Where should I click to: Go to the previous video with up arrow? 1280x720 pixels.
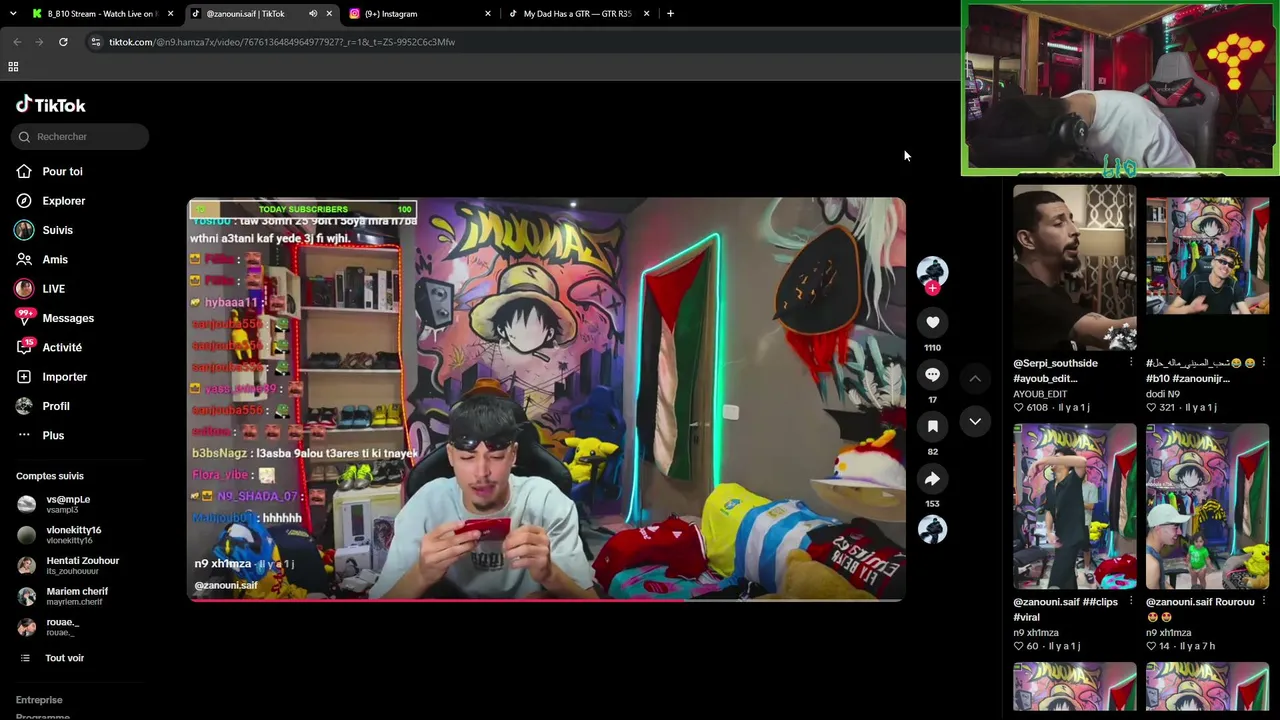tap(975, 378)
